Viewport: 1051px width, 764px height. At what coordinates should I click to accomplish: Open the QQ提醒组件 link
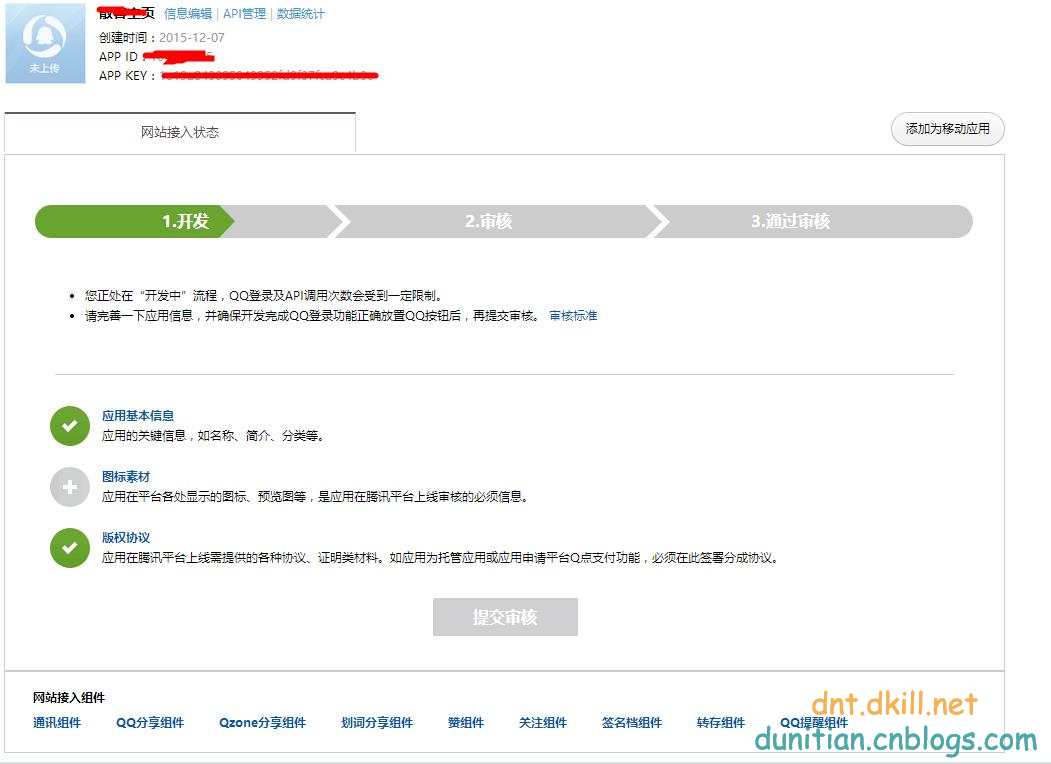pos(814,722)
